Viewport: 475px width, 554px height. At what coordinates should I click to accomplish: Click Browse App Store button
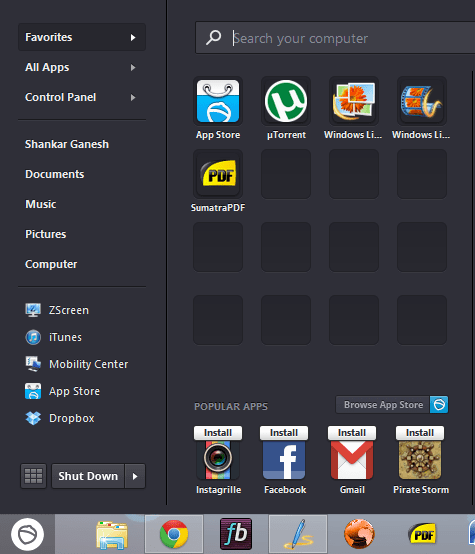click(383, 405)
